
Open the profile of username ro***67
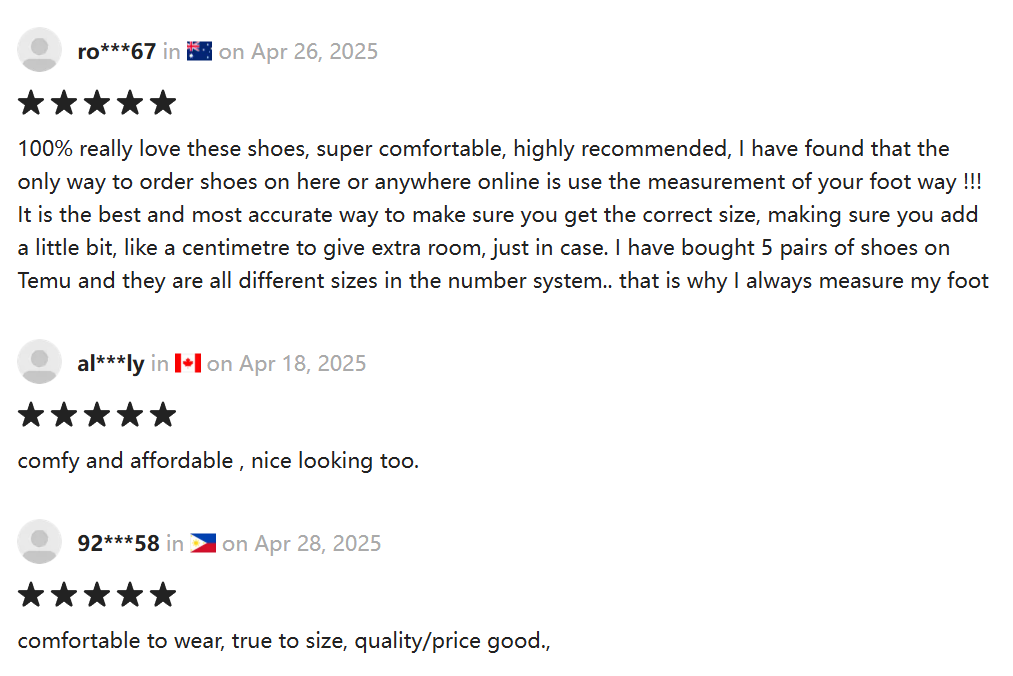116,51
